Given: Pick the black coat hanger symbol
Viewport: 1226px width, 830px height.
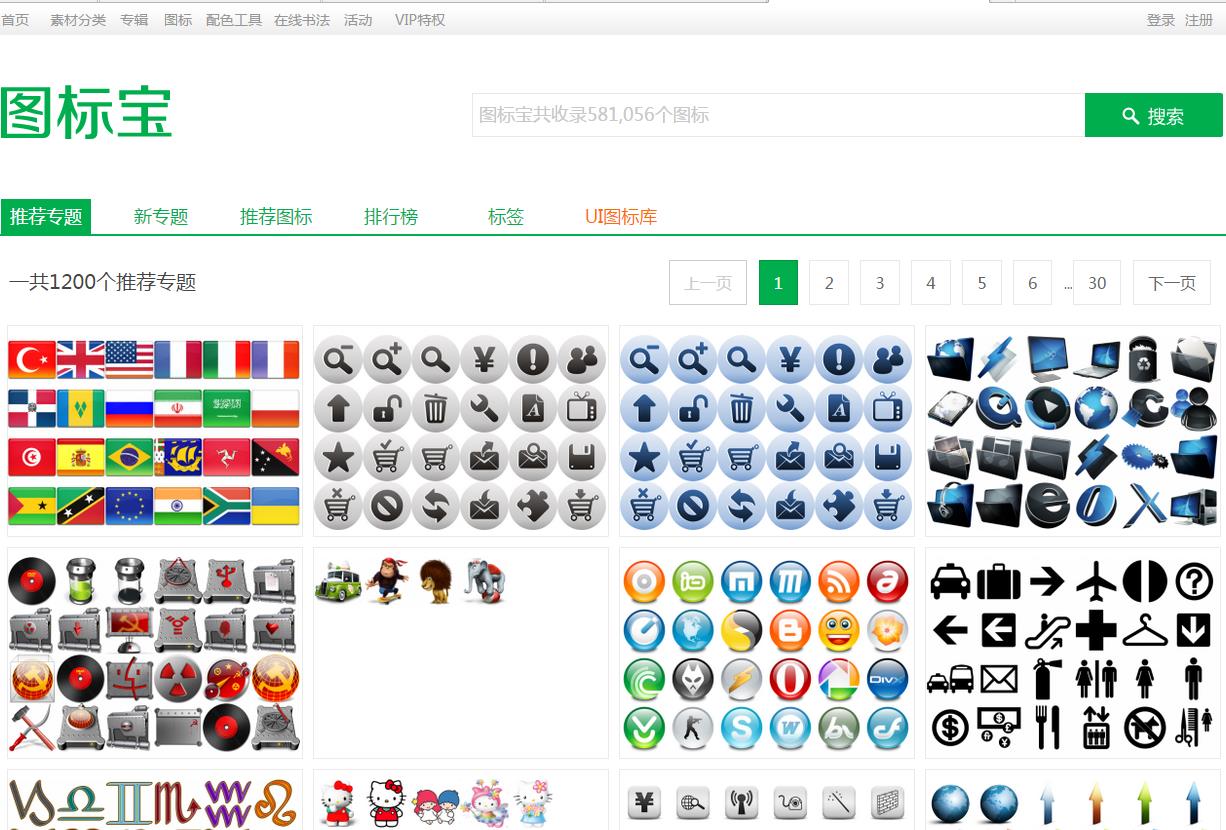Looking at the screenshot, I should click(1145, 630).
